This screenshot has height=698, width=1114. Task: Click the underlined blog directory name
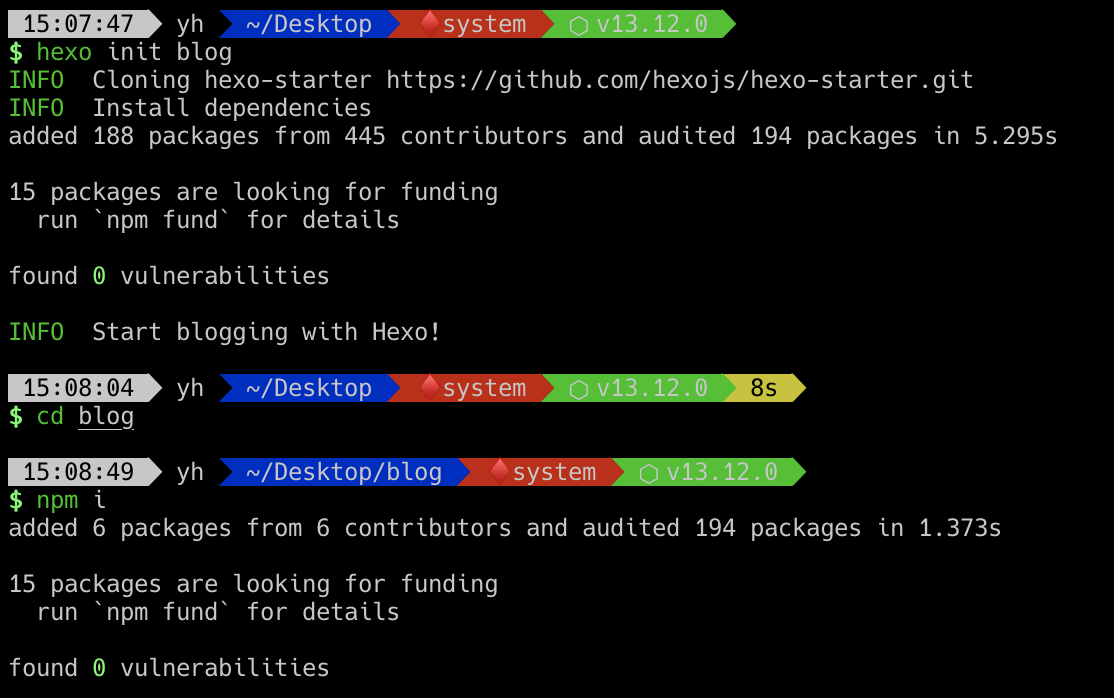click(x=106, y=417)
